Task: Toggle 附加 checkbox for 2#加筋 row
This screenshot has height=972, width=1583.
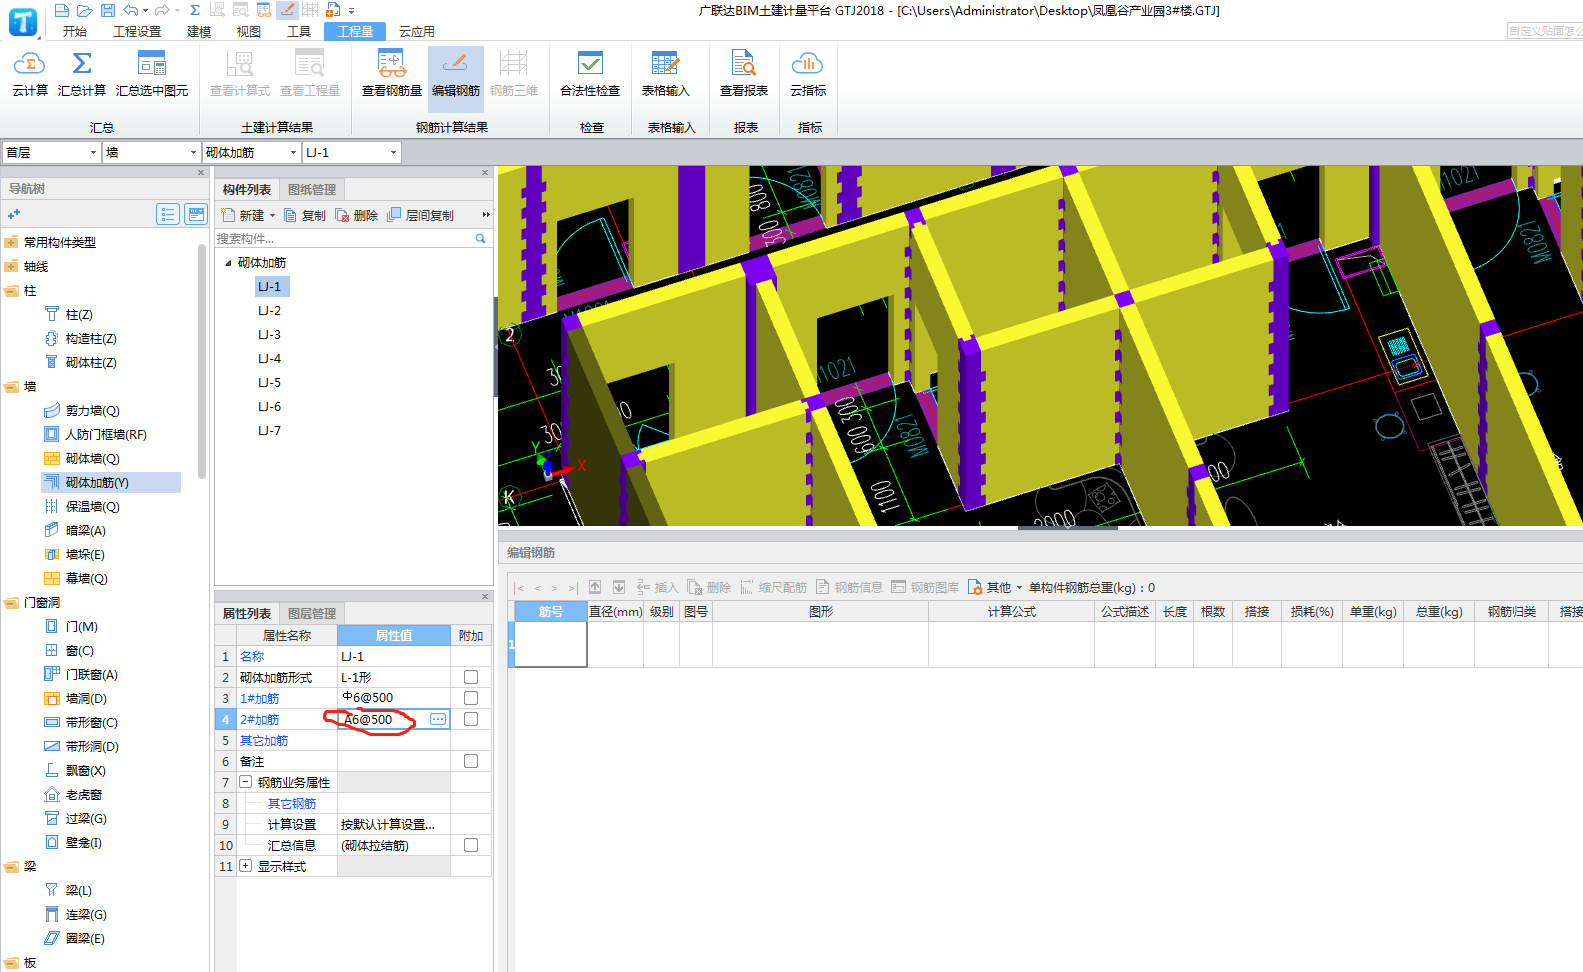Action: tap(471, 719)
